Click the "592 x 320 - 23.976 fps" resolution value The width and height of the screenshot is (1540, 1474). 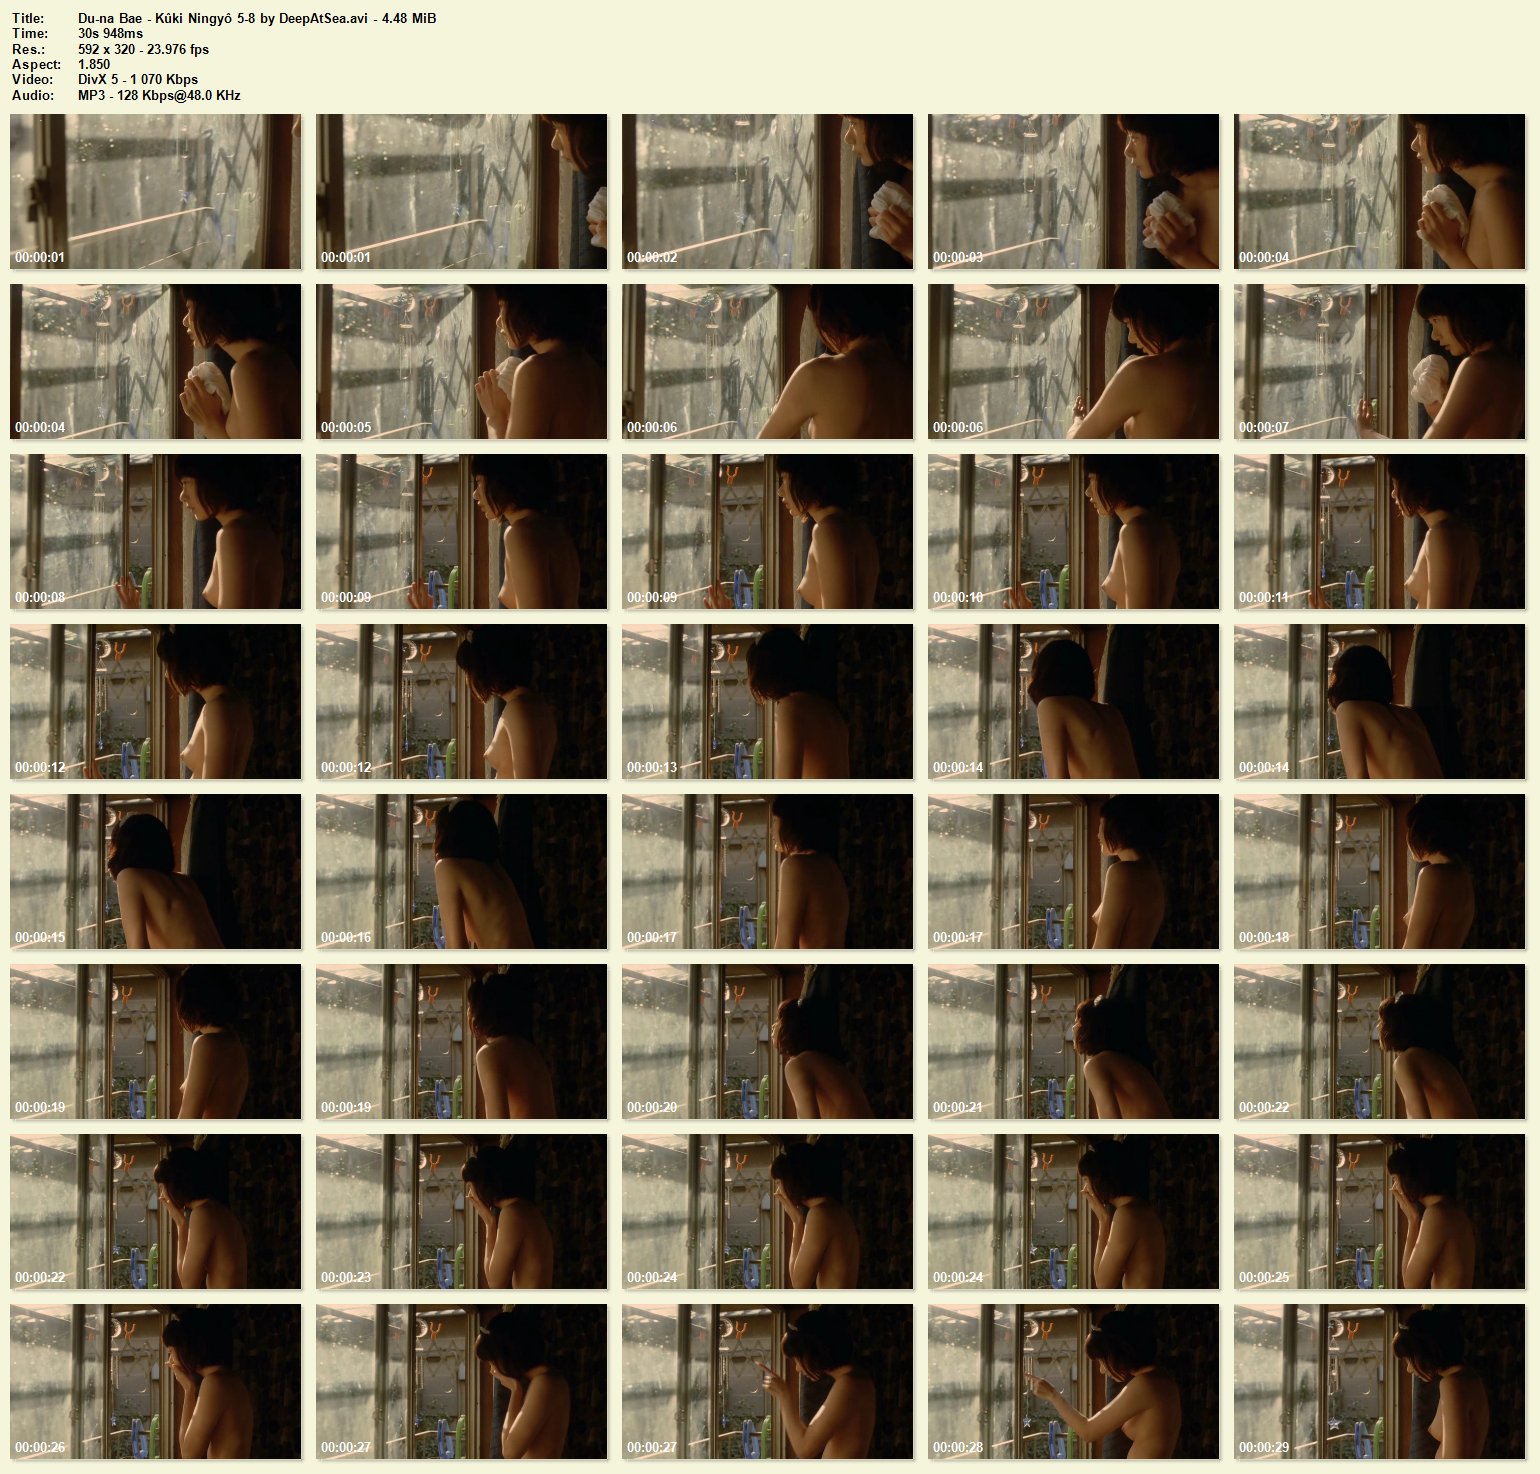pos(143,49)
